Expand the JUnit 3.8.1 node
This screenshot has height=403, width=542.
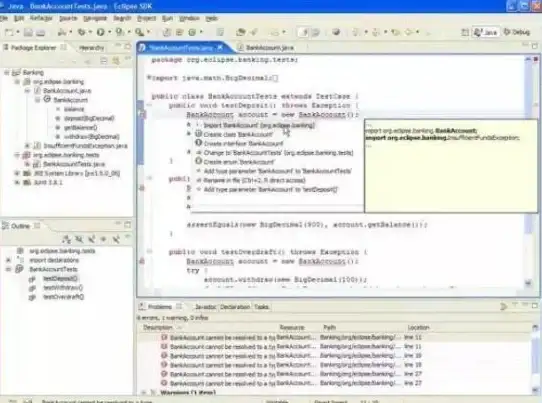click(x=17, y=182)
